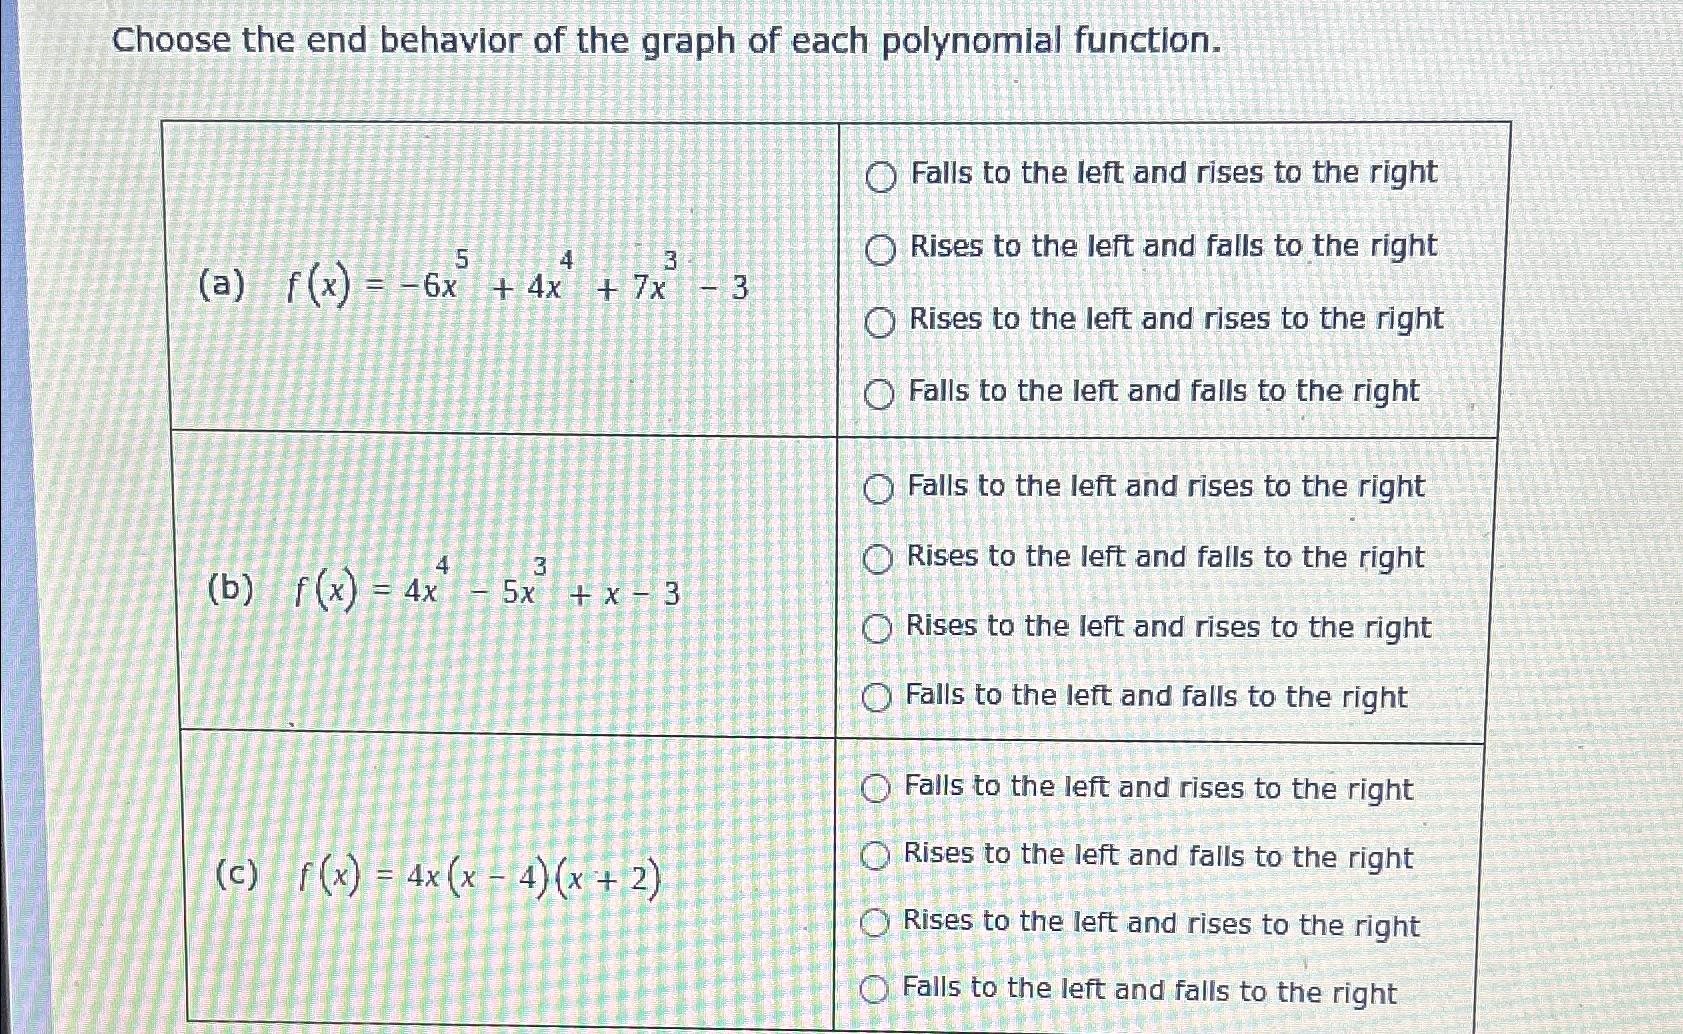Select "Rises to the left and falls to the right" for part (b)
The height and width of the screenshot is (1034, 1683).
(880, 558)
